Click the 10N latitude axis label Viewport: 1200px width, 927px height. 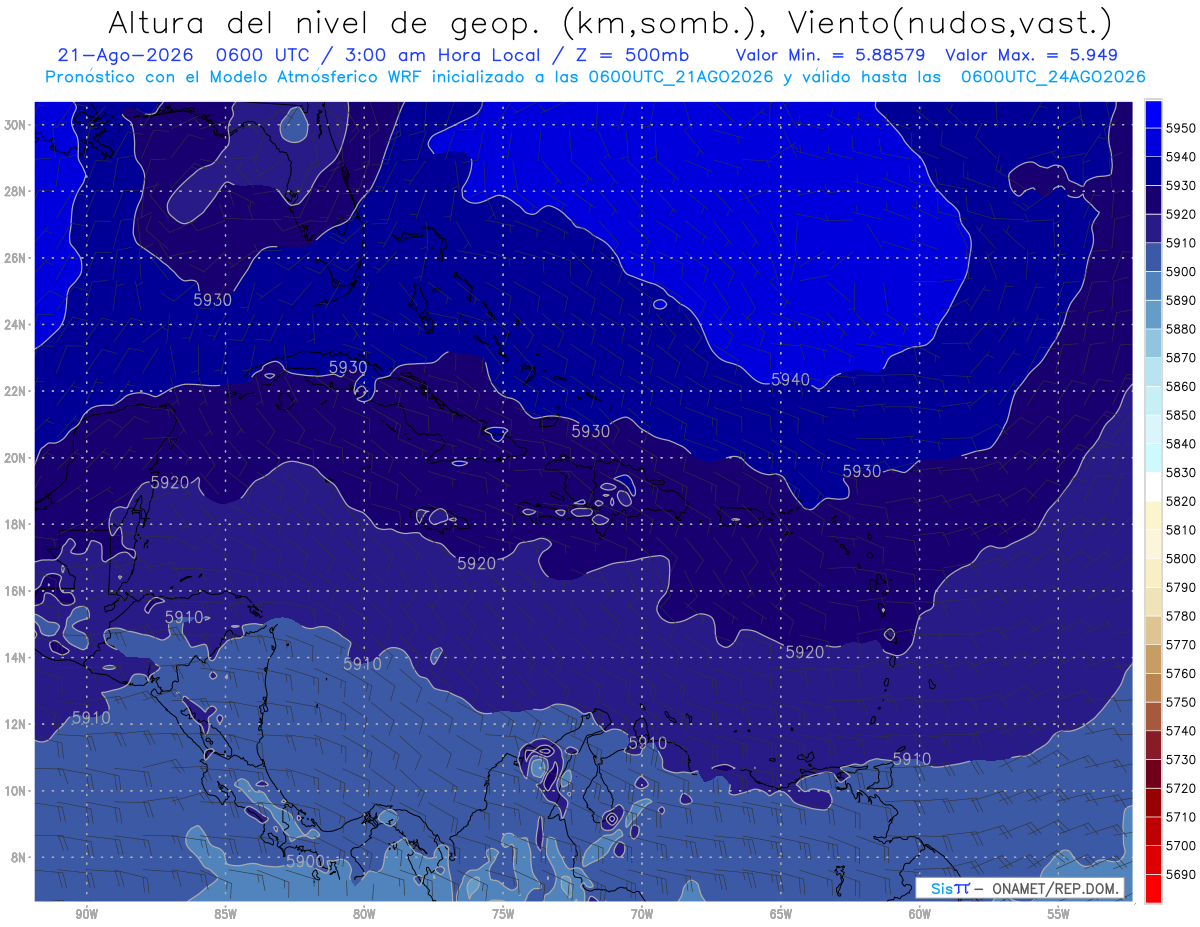(14, 791)
